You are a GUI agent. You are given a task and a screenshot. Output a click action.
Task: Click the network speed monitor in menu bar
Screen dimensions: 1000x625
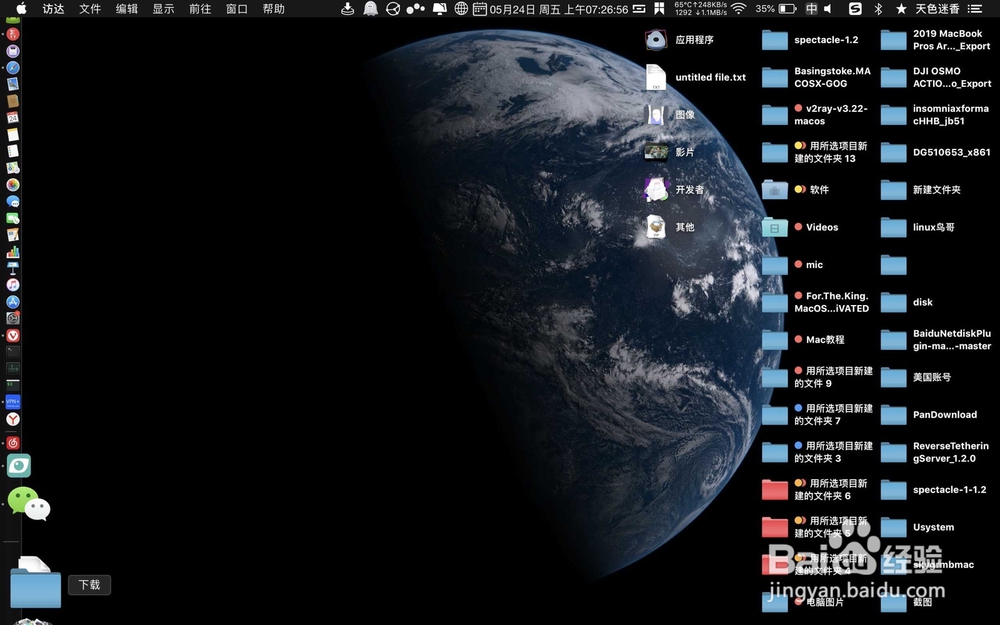point(700,8)
